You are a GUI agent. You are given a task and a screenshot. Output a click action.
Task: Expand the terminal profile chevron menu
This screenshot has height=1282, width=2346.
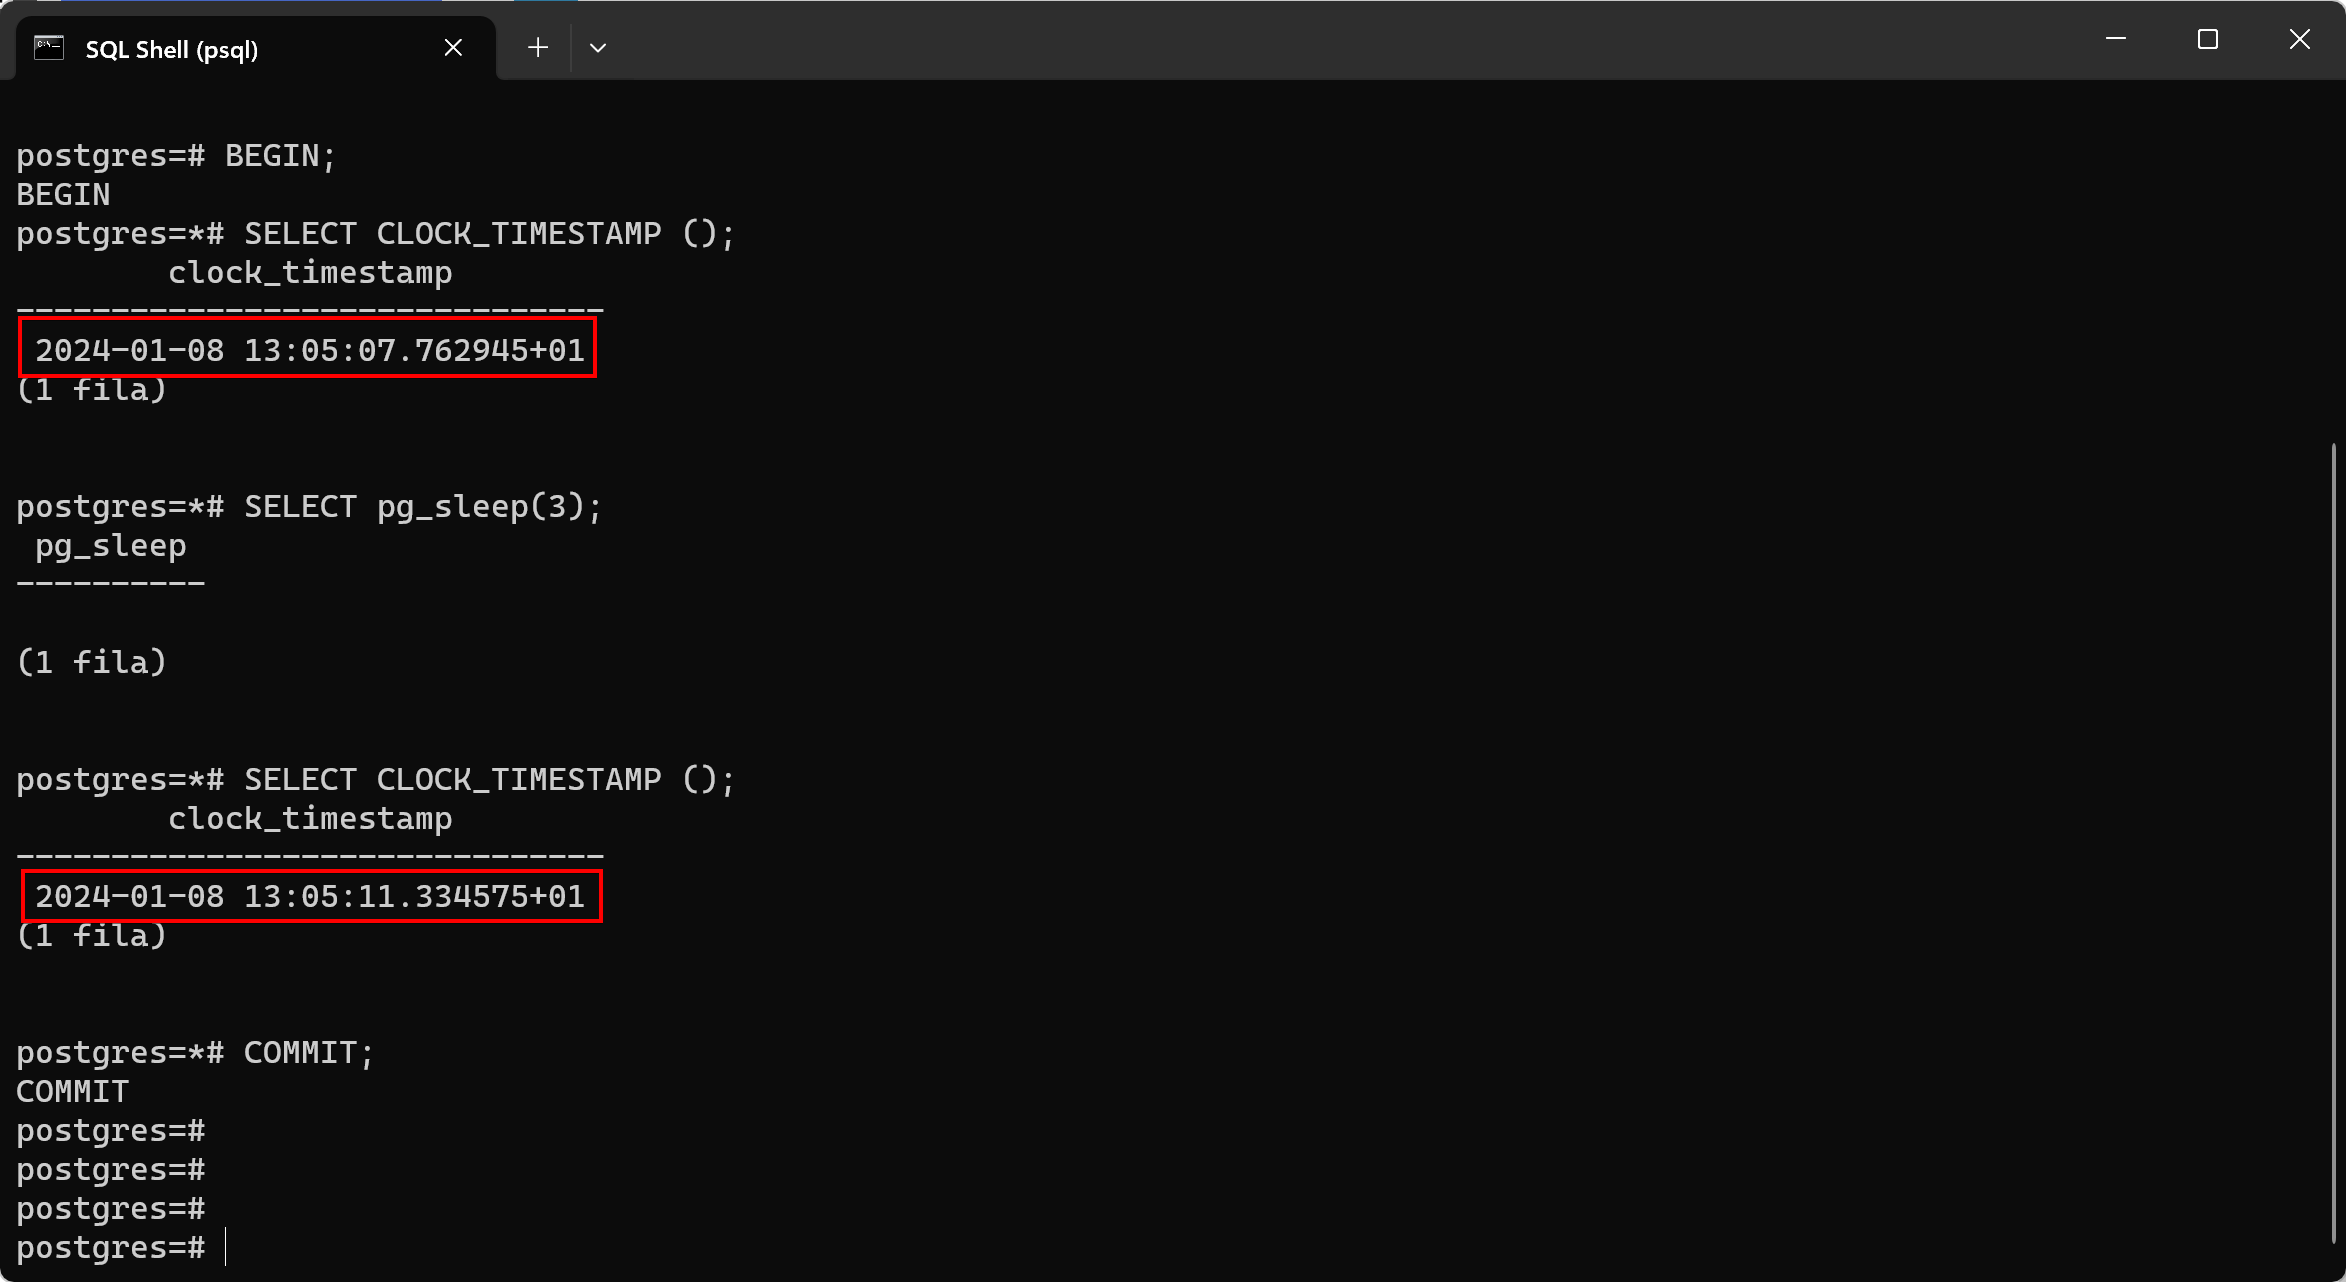[x=597, y=47]
